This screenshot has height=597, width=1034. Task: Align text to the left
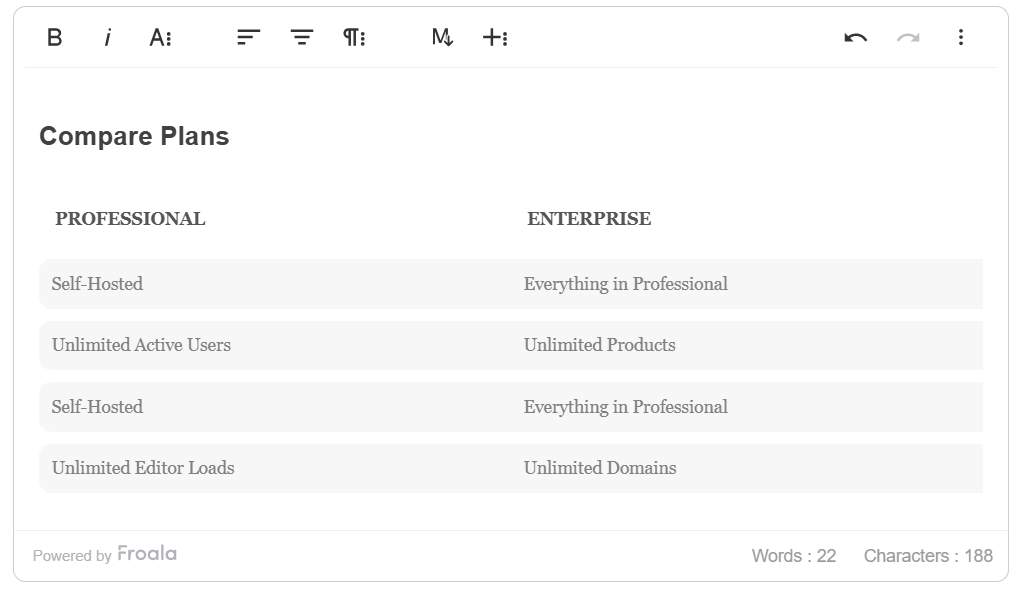(248, 38)
